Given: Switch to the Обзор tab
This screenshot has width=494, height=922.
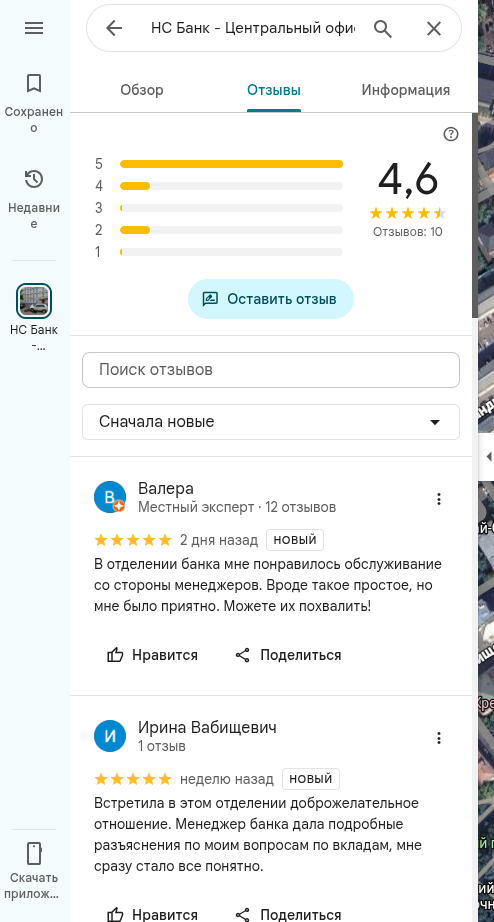Looking at the screenshot, I should (142, 90).
